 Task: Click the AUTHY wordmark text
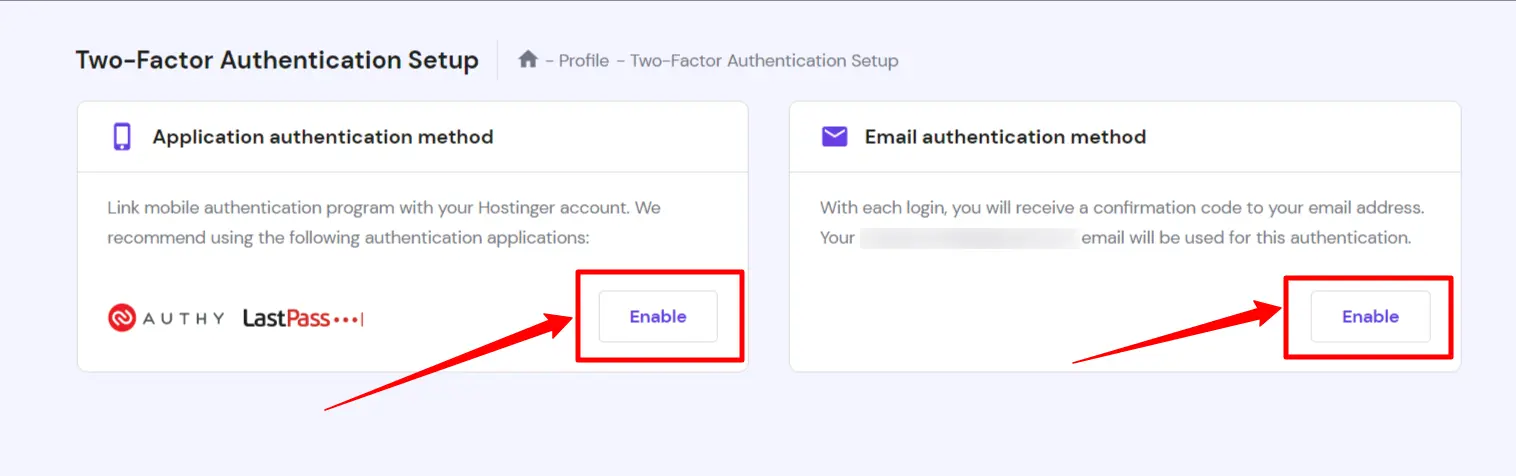[183, 318]
